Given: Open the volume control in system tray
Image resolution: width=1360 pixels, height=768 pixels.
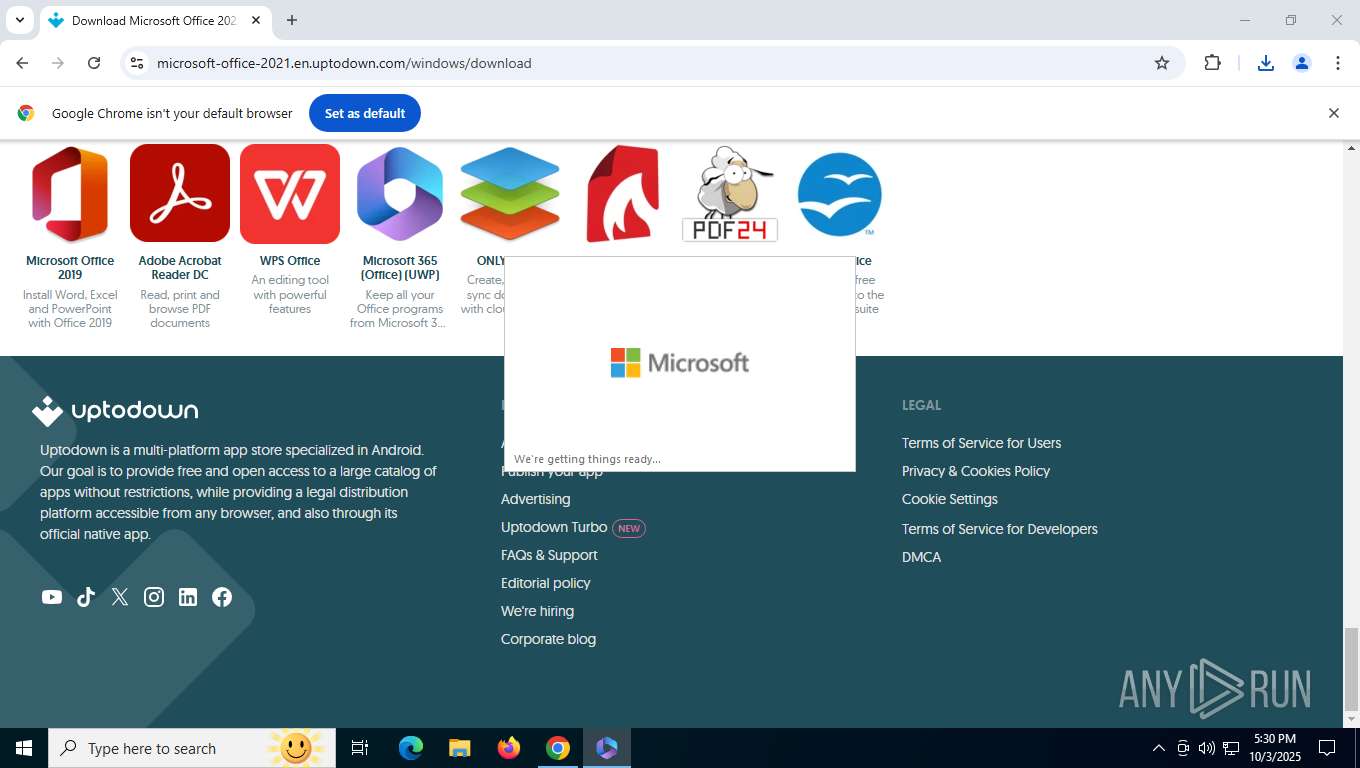Looking at the screenshot, I should coord(1206,748).
